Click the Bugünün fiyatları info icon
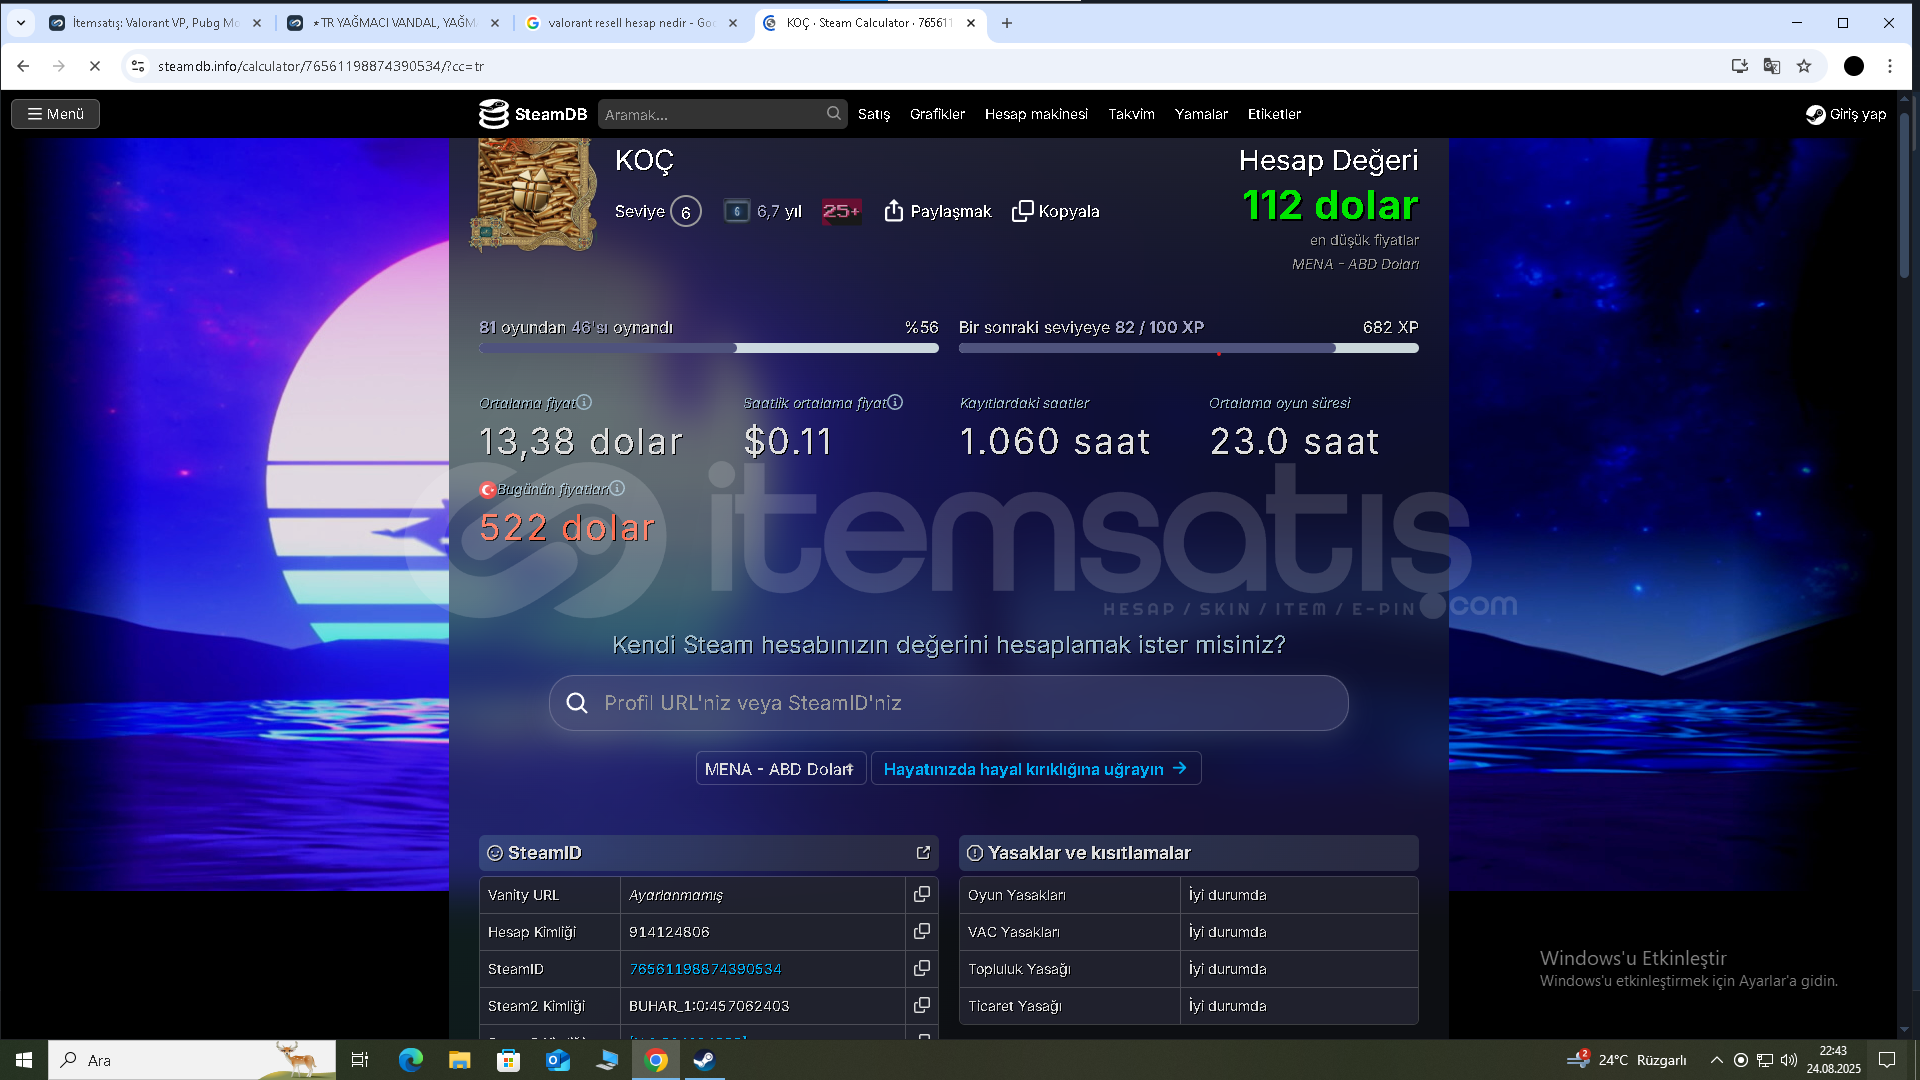The width and height of the screenshot is (1920, 1080). tap(617, 488)
